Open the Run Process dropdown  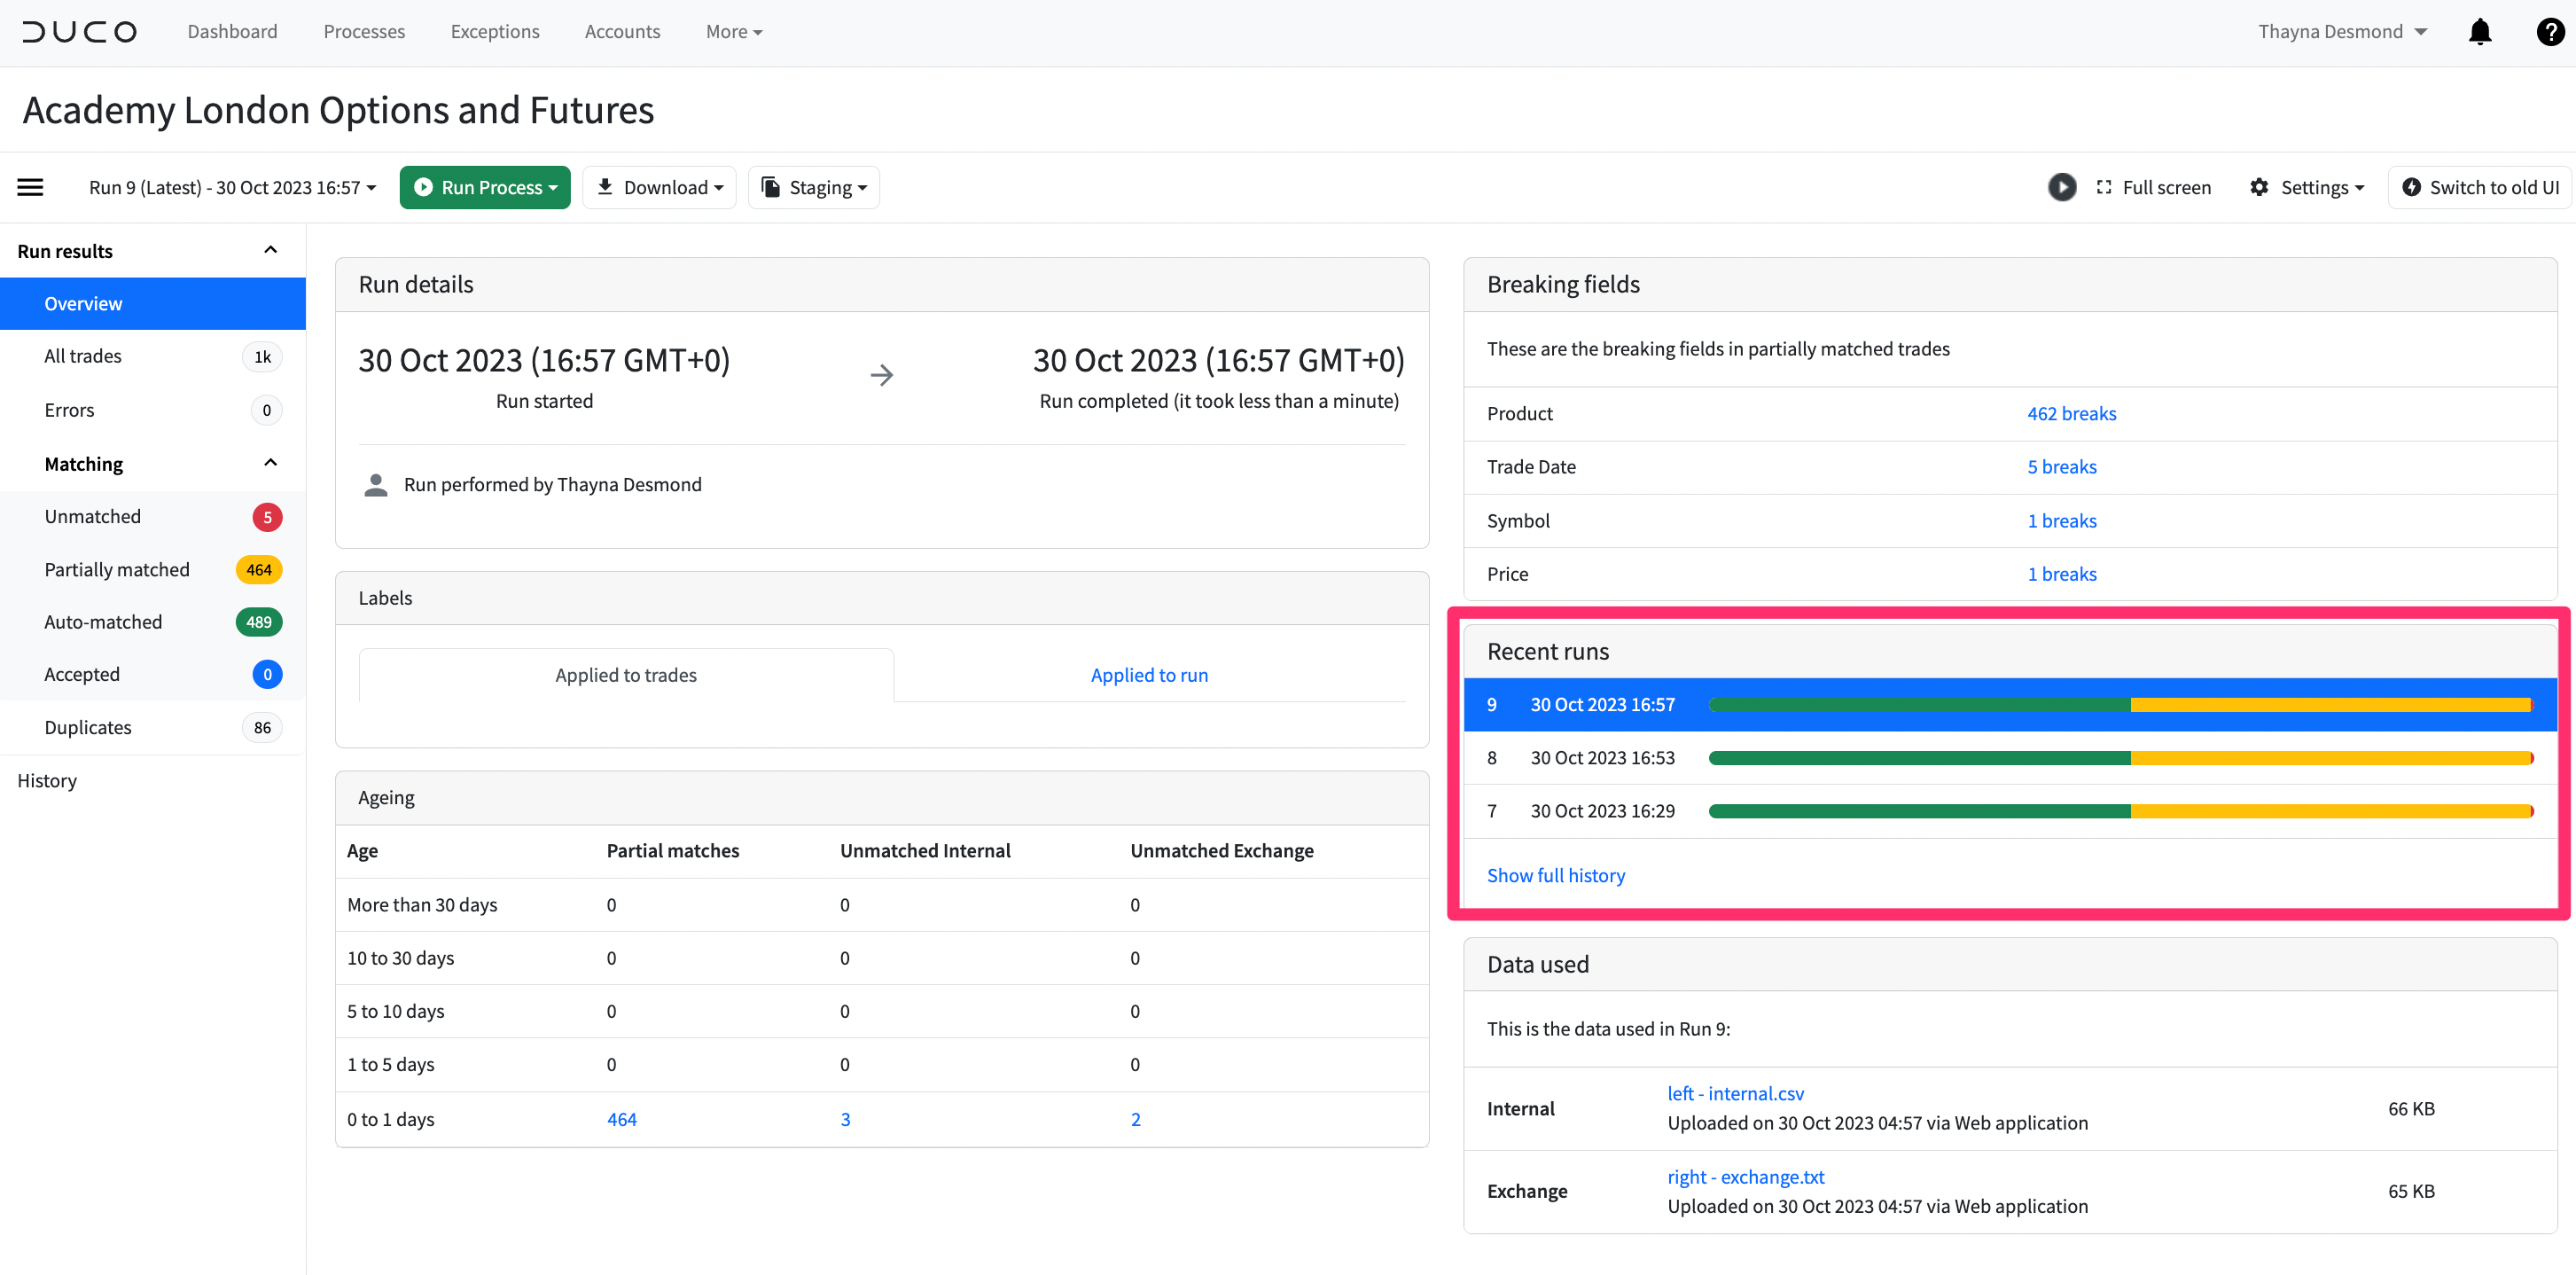485,187
